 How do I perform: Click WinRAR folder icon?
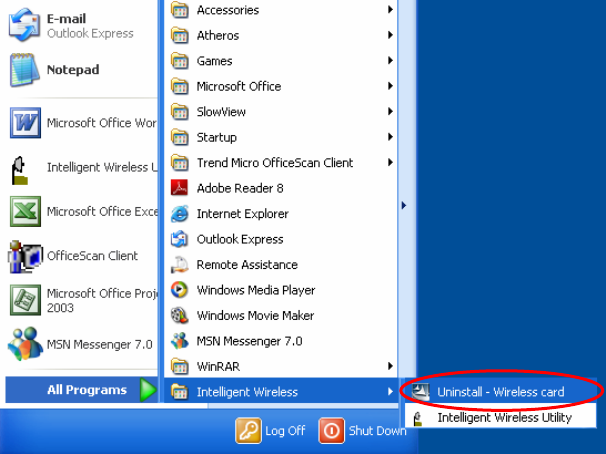[180, 367]
